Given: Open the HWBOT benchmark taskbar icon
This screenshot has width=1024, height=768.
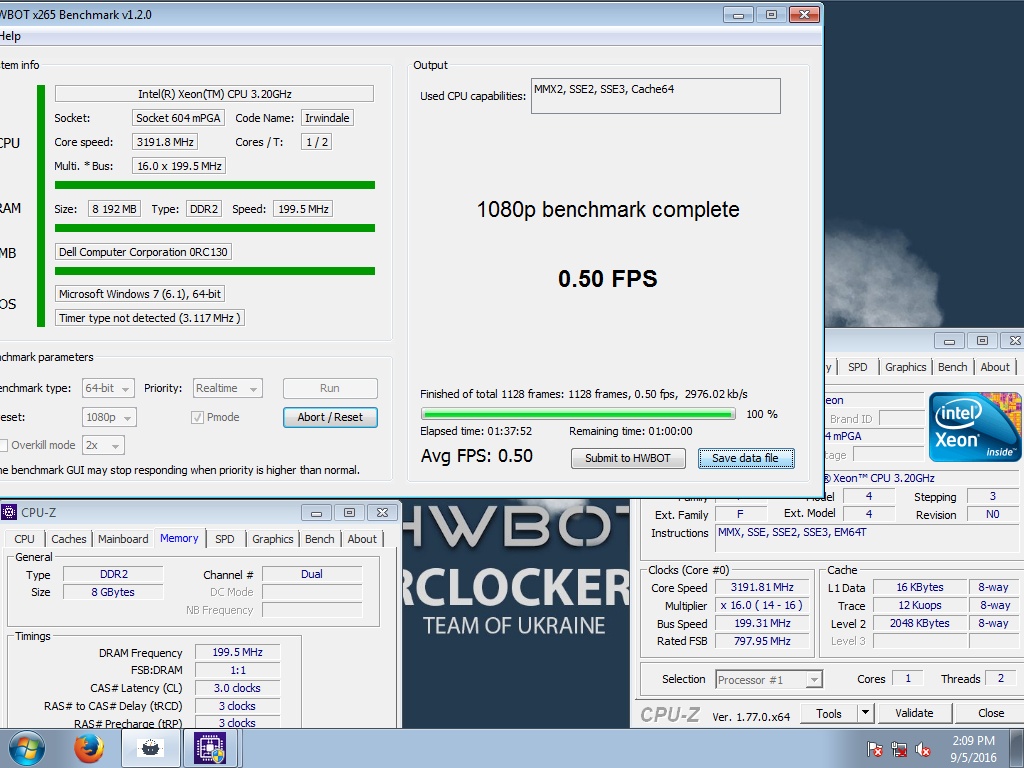Looking at the screenshot, I should 150,748.
